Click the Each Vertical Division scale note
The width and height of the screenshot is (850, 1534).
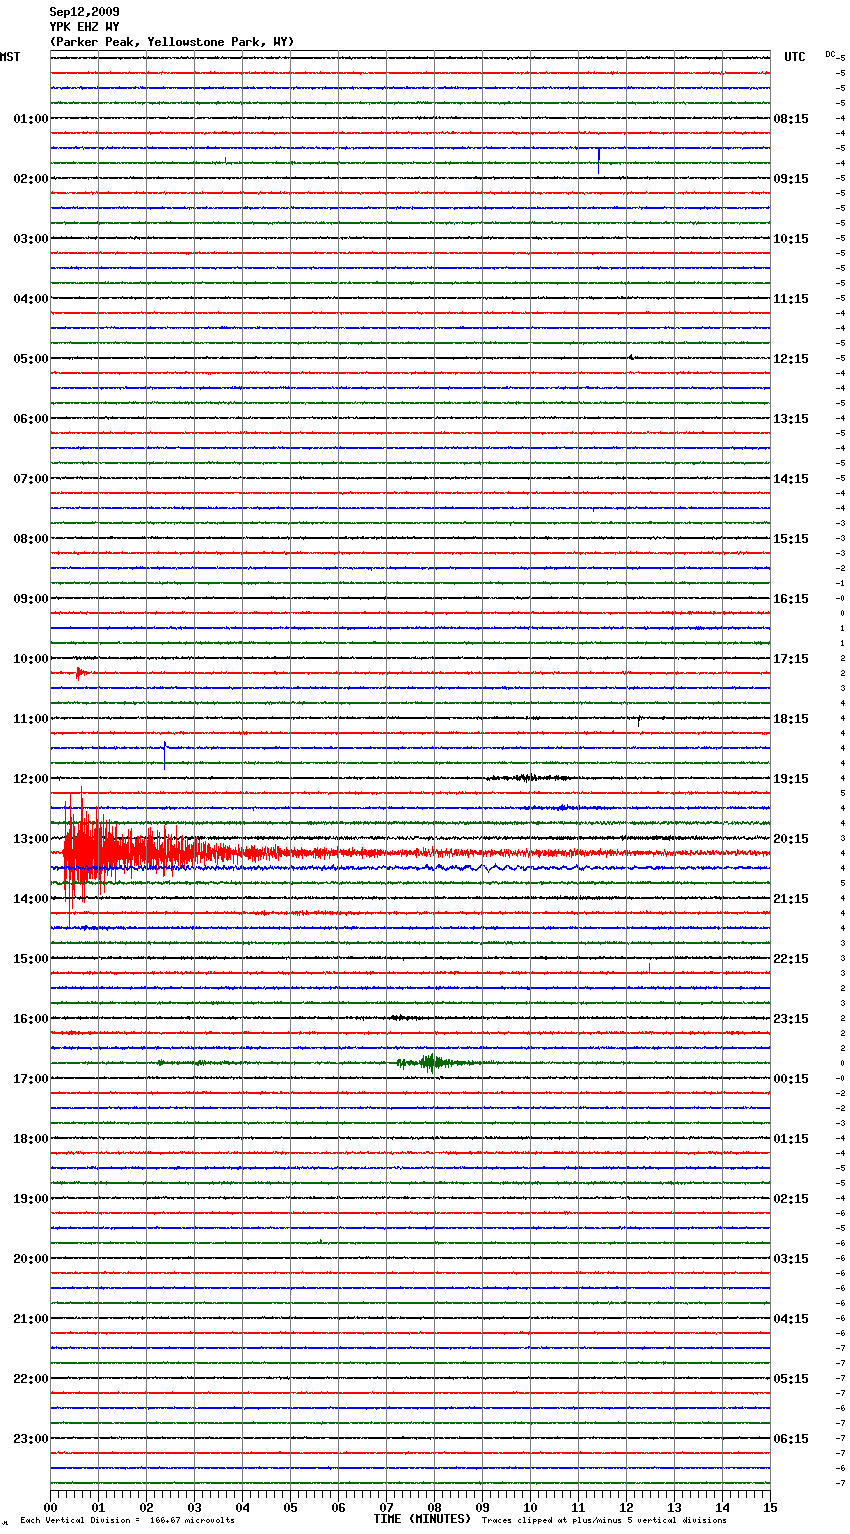128,1520
